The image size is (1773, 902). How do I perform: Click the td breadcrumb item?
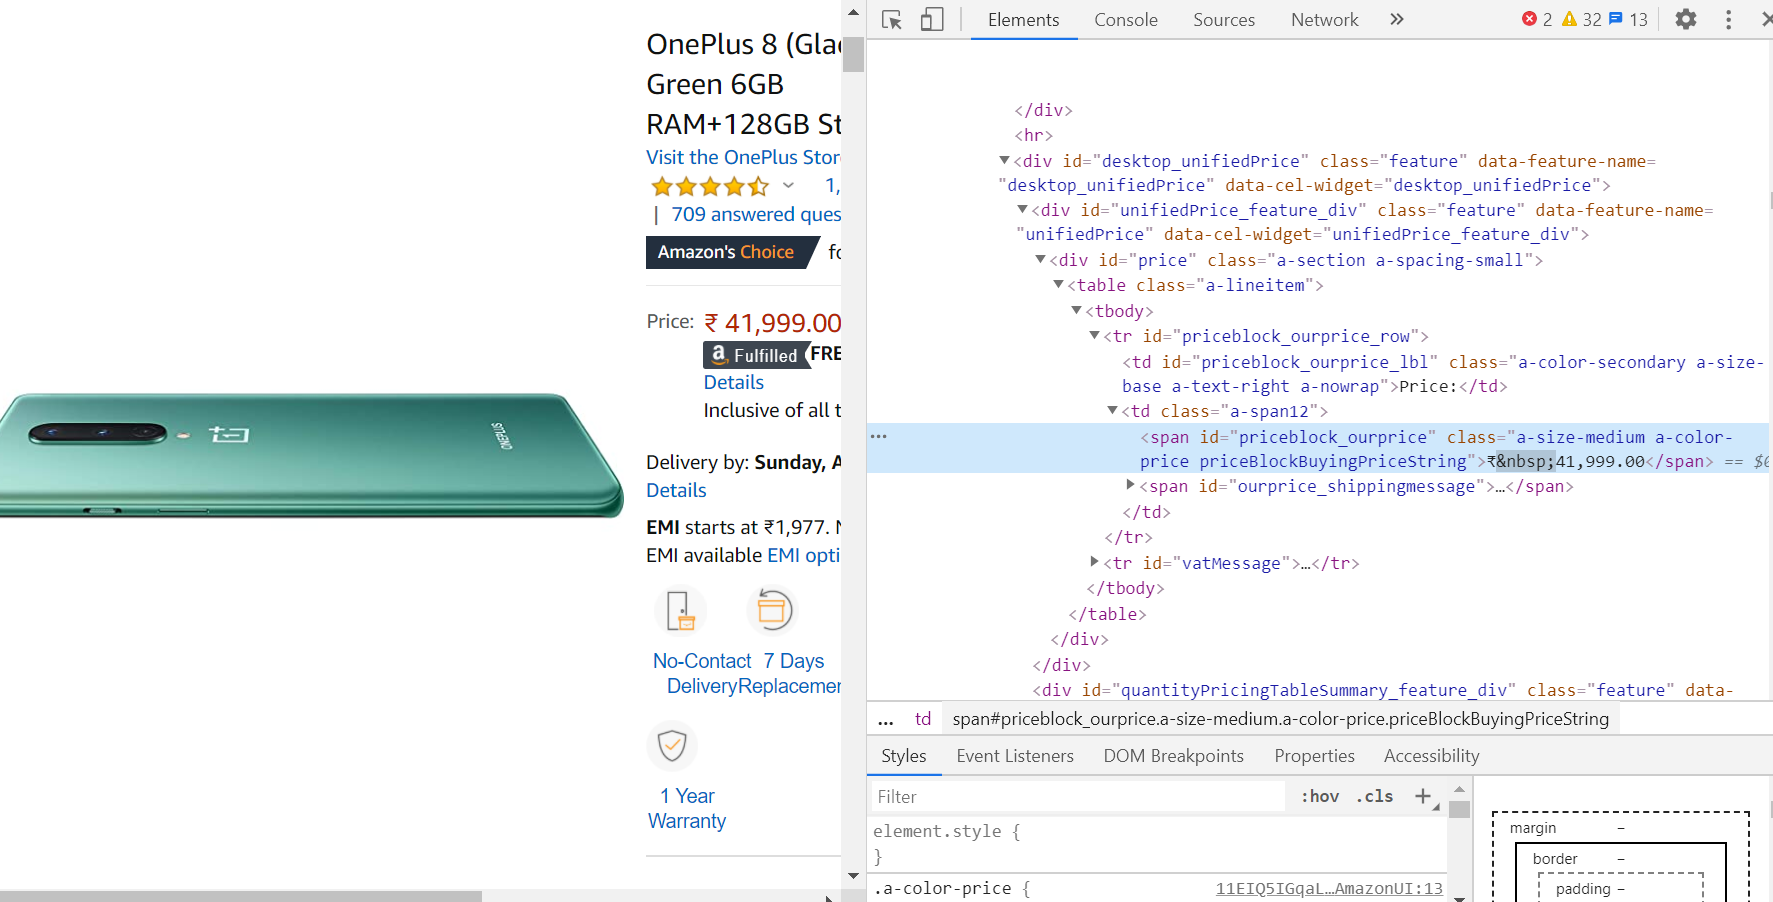coord(923,719)
